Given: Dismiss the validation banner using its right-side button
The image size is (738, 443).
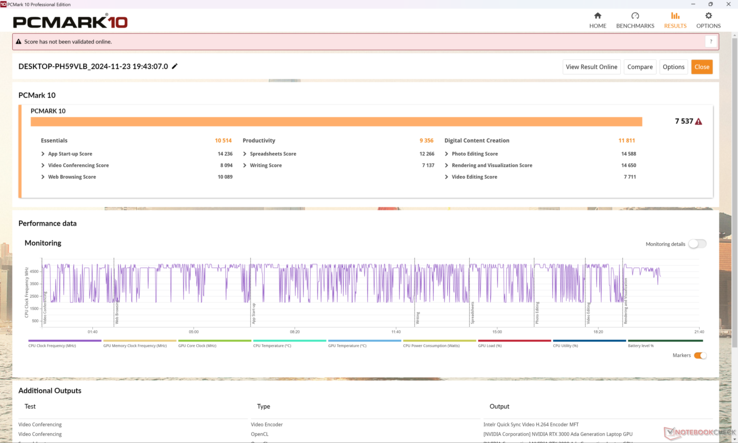Looking at the screenshot, I should tap(711, 42).
